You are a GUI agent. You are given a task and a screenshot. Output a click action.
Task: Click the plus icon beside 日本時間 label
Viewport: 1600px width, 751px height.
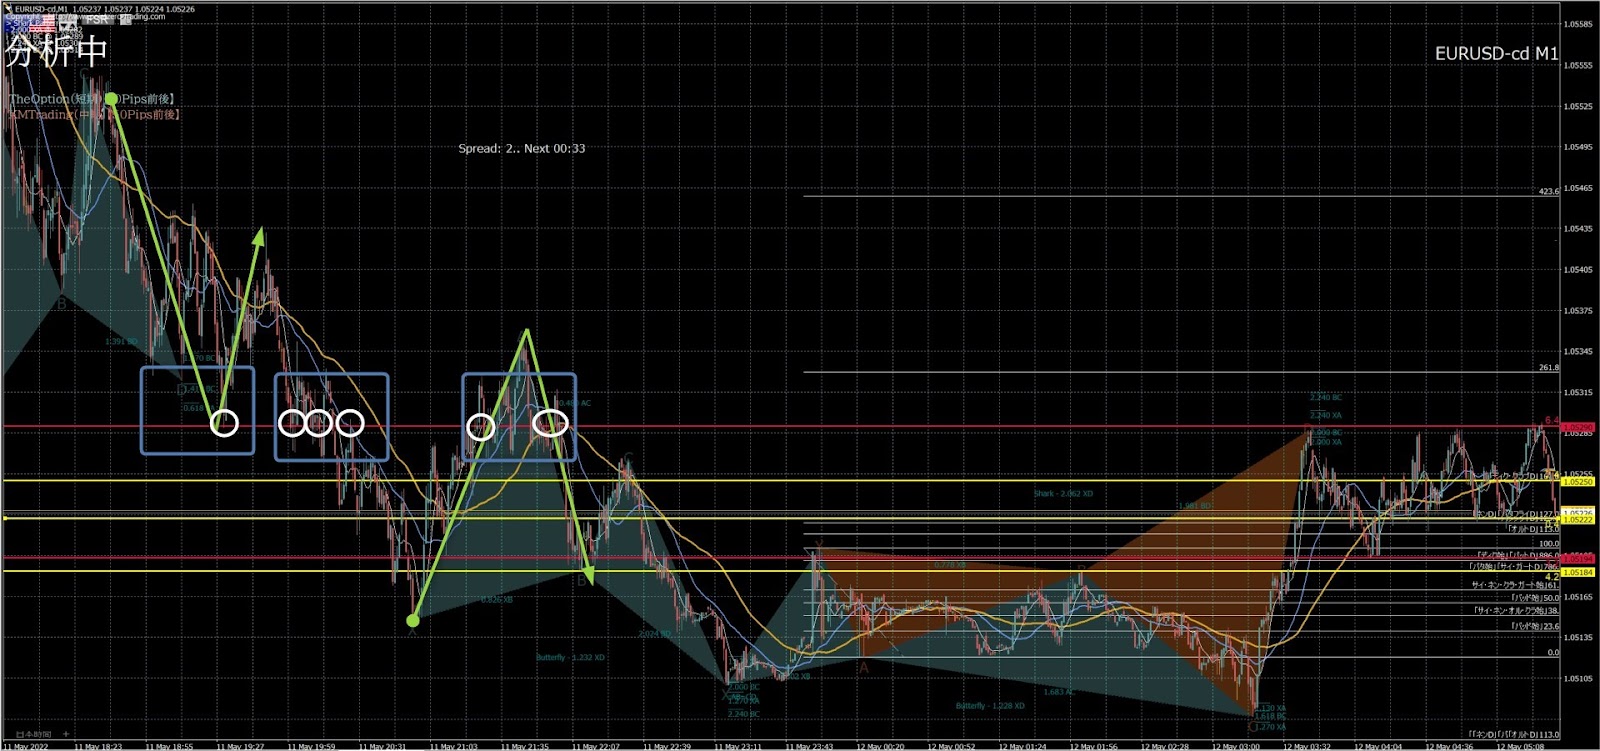coord(66,734)
